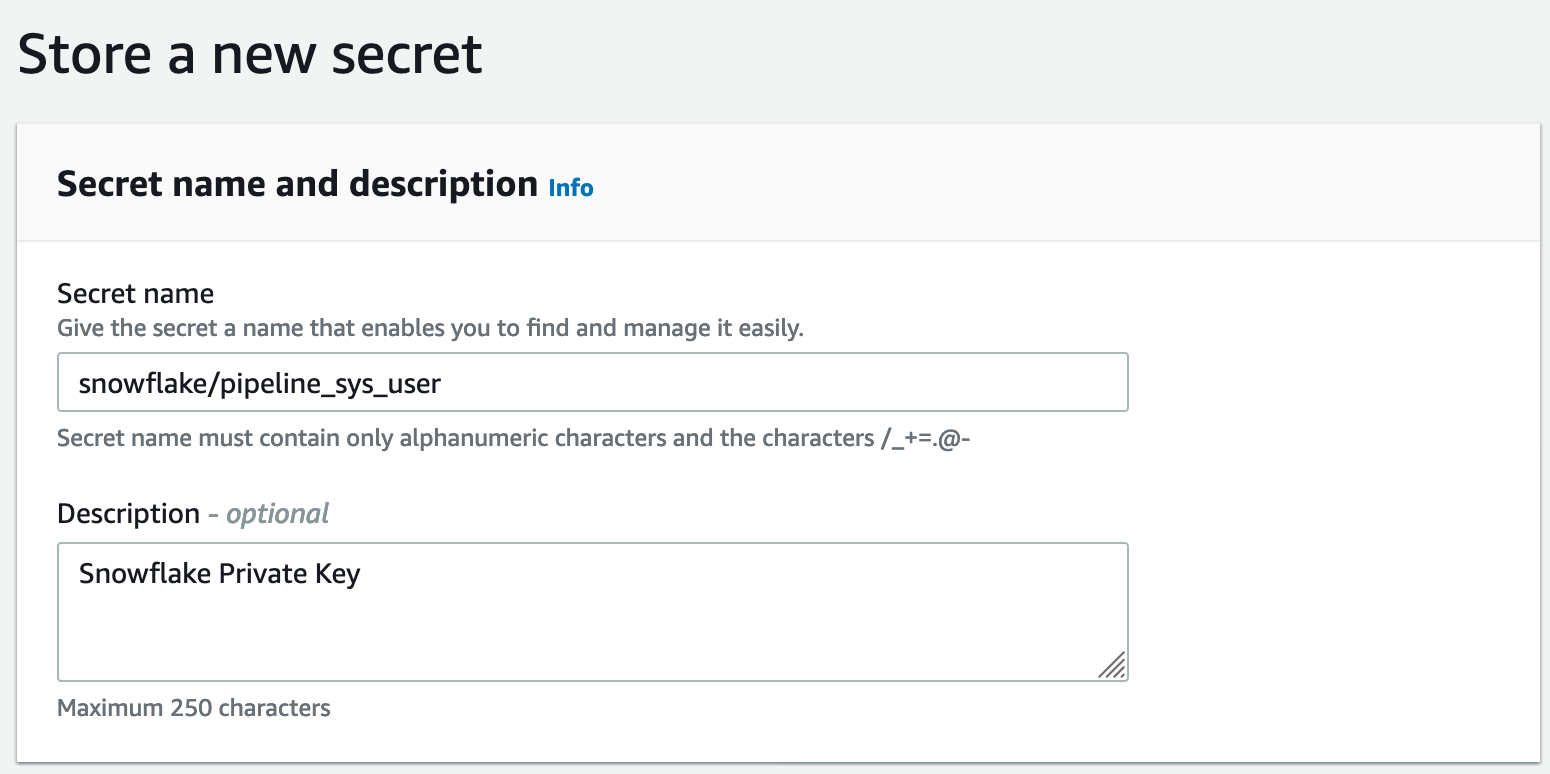
Task: Click the italic "optional" label text
Action: click(x=278, y=514)
